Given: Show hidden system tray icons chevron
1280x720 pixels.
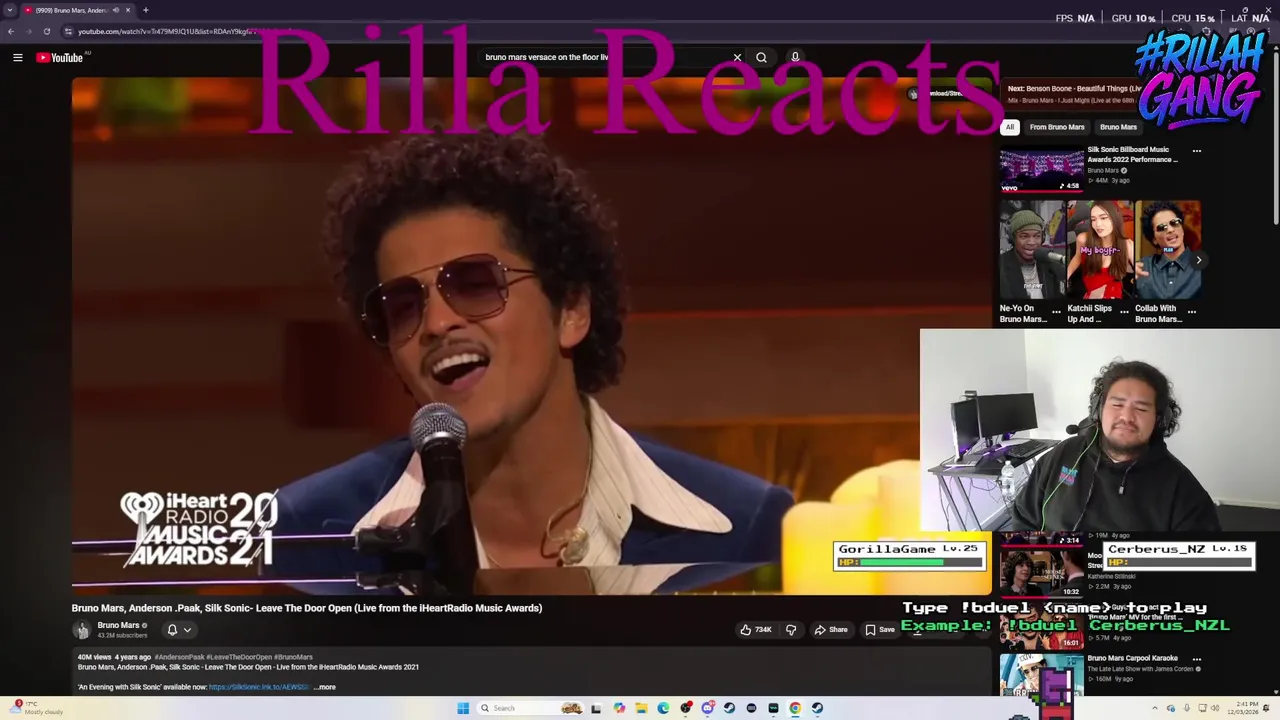Looking at the screenshot, I should click(x=1155, y=708).
